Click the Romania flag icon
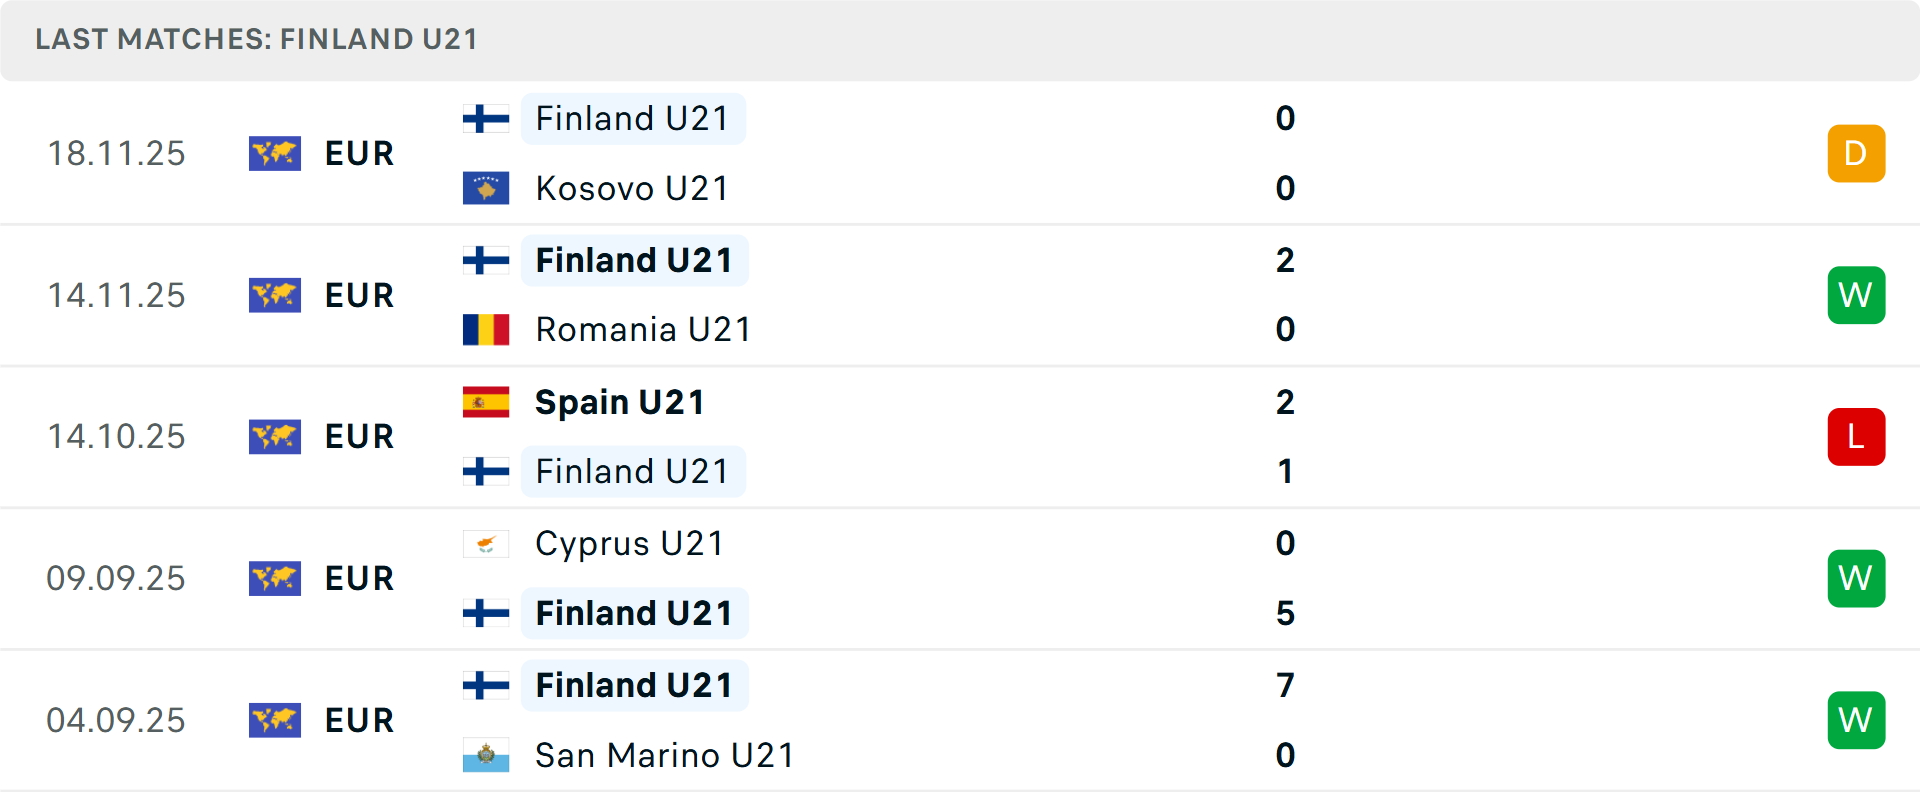The height and width of the screenshot is (792, 1920). (x=486, y=329)
